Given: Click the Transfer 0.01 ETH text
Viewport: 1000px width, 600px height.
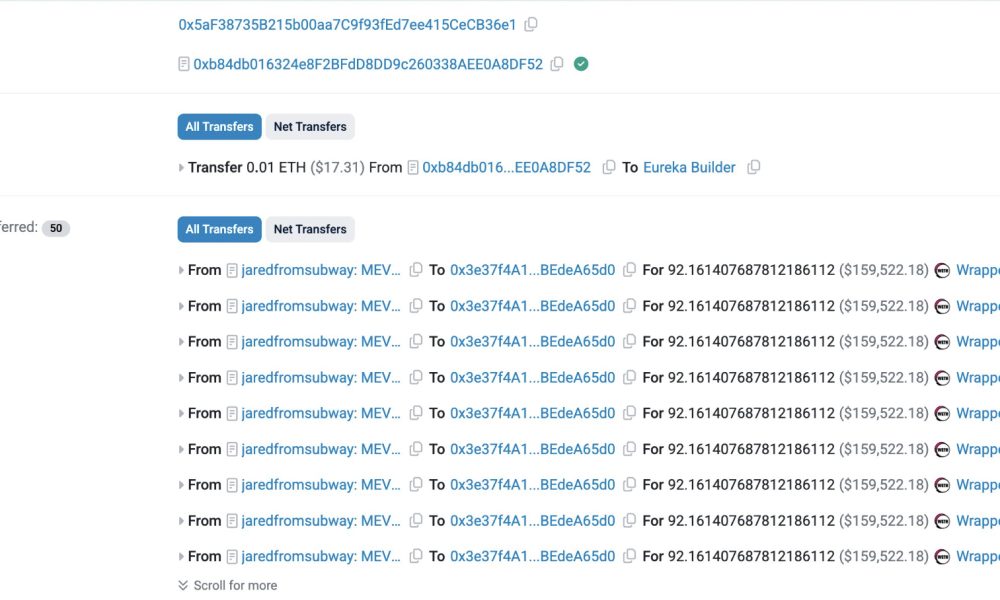Looking at the screenshot, I should coord(247,168).
